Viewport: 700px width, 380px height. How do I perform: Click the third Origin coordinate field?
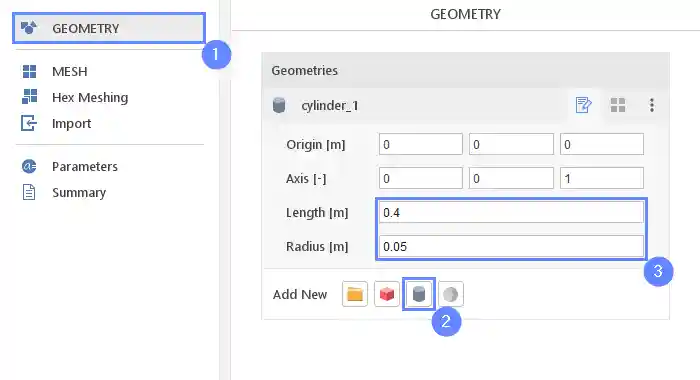click(602, 144)
